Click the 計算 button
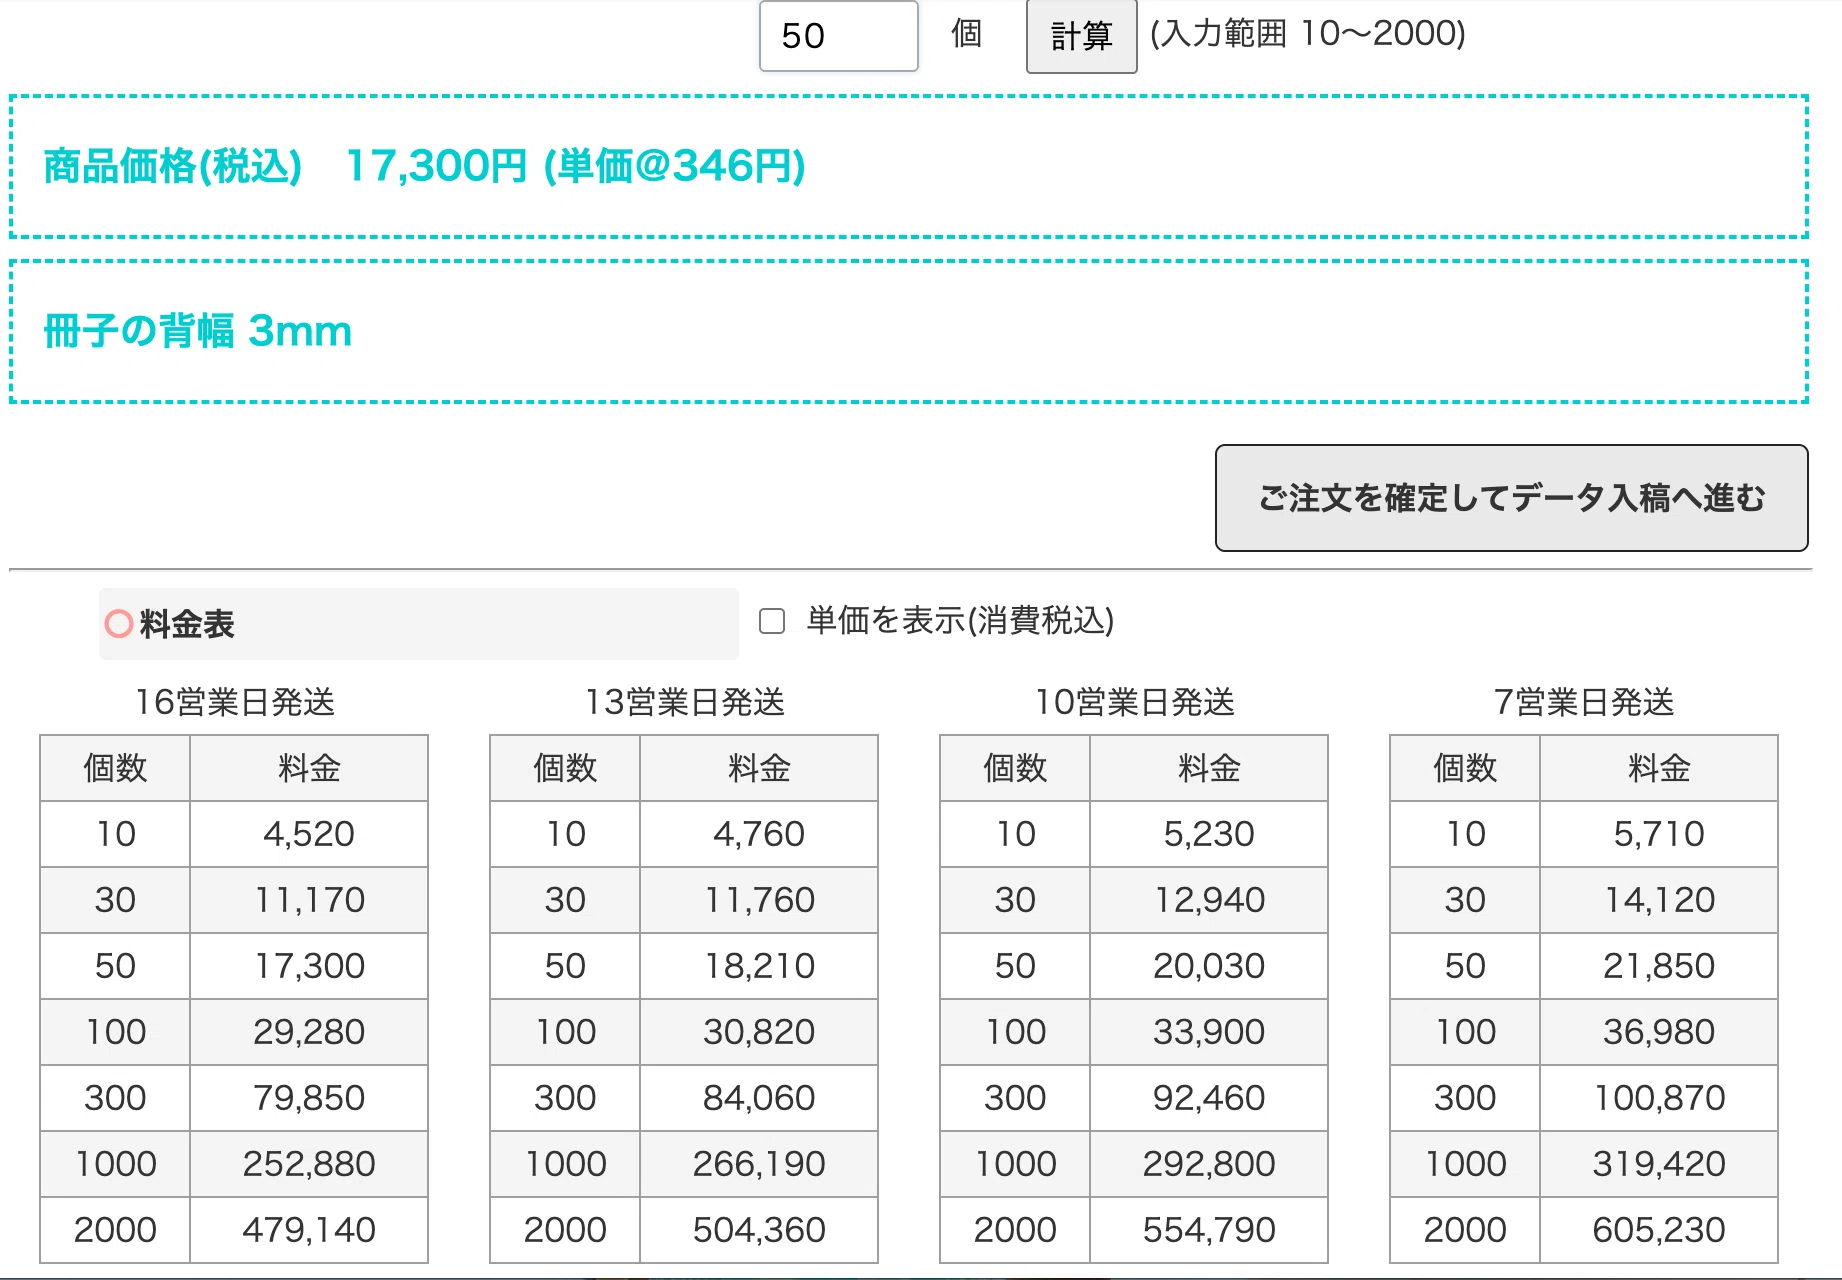The width and height of the screenshot is (1842, 1280). [1081, 36]
